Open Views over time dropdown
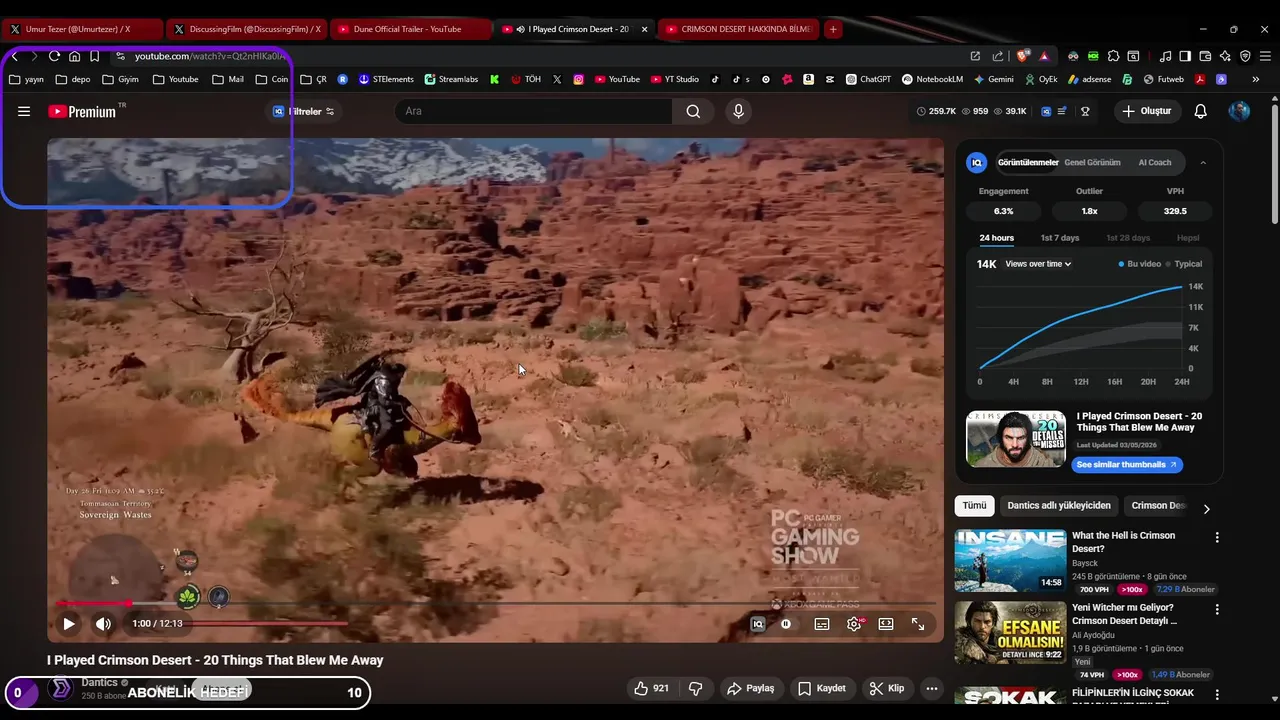 (x=1038, y=264)
